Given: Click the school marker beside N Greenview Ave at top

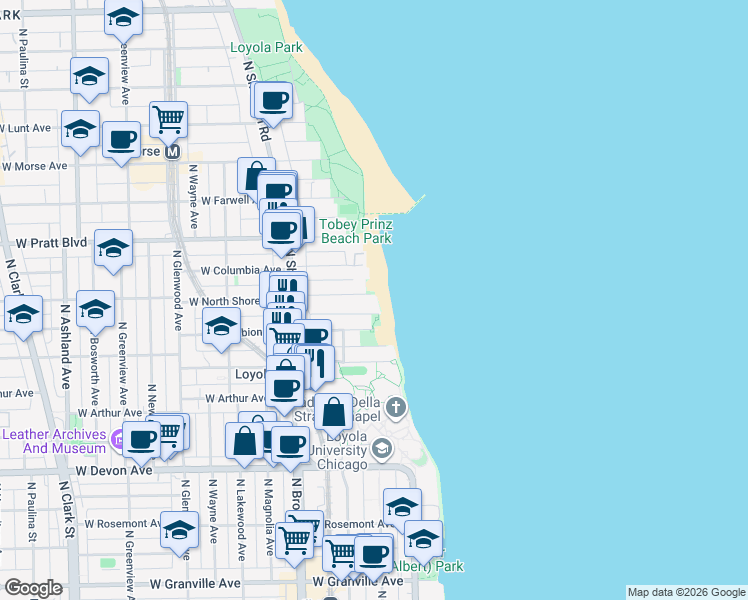Looking at the screenshot, I should [x=124, y=20].
